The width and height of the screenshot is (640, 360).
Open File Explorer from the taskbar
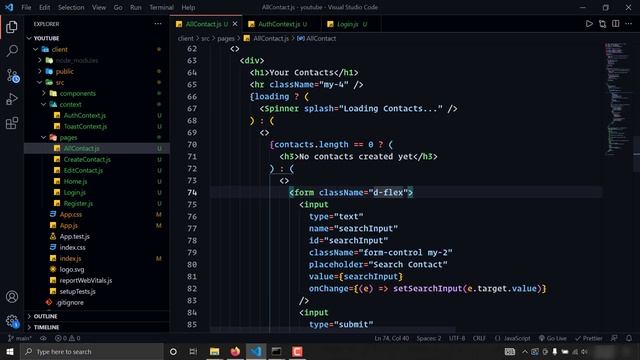(x=214, y=351)
